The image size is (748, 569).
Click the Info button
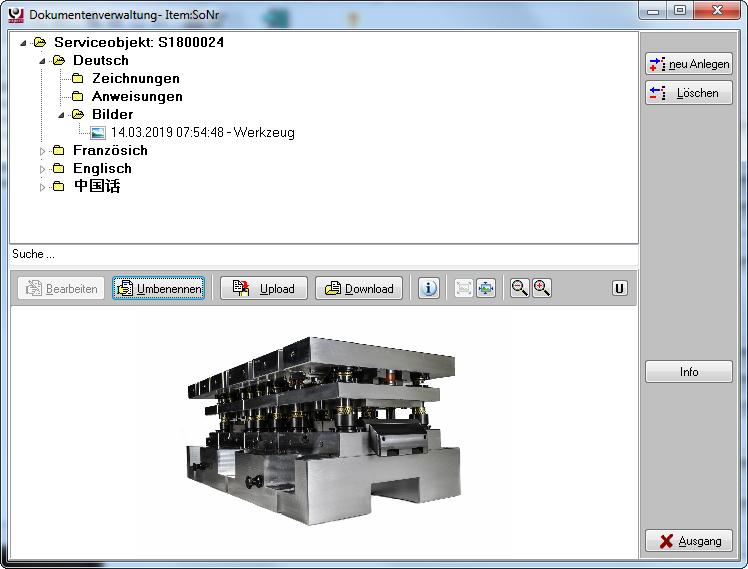[689, 372]
